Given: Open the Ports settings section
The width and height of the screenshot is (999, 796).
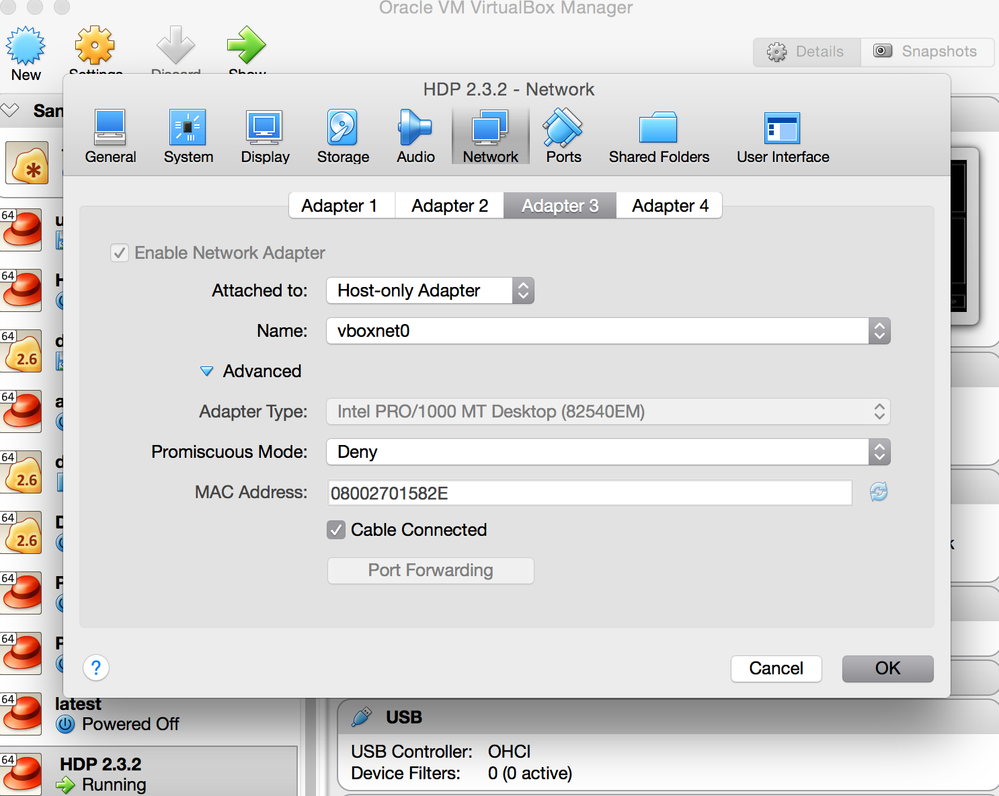Looking at the screenshot, I should (563, 136).
